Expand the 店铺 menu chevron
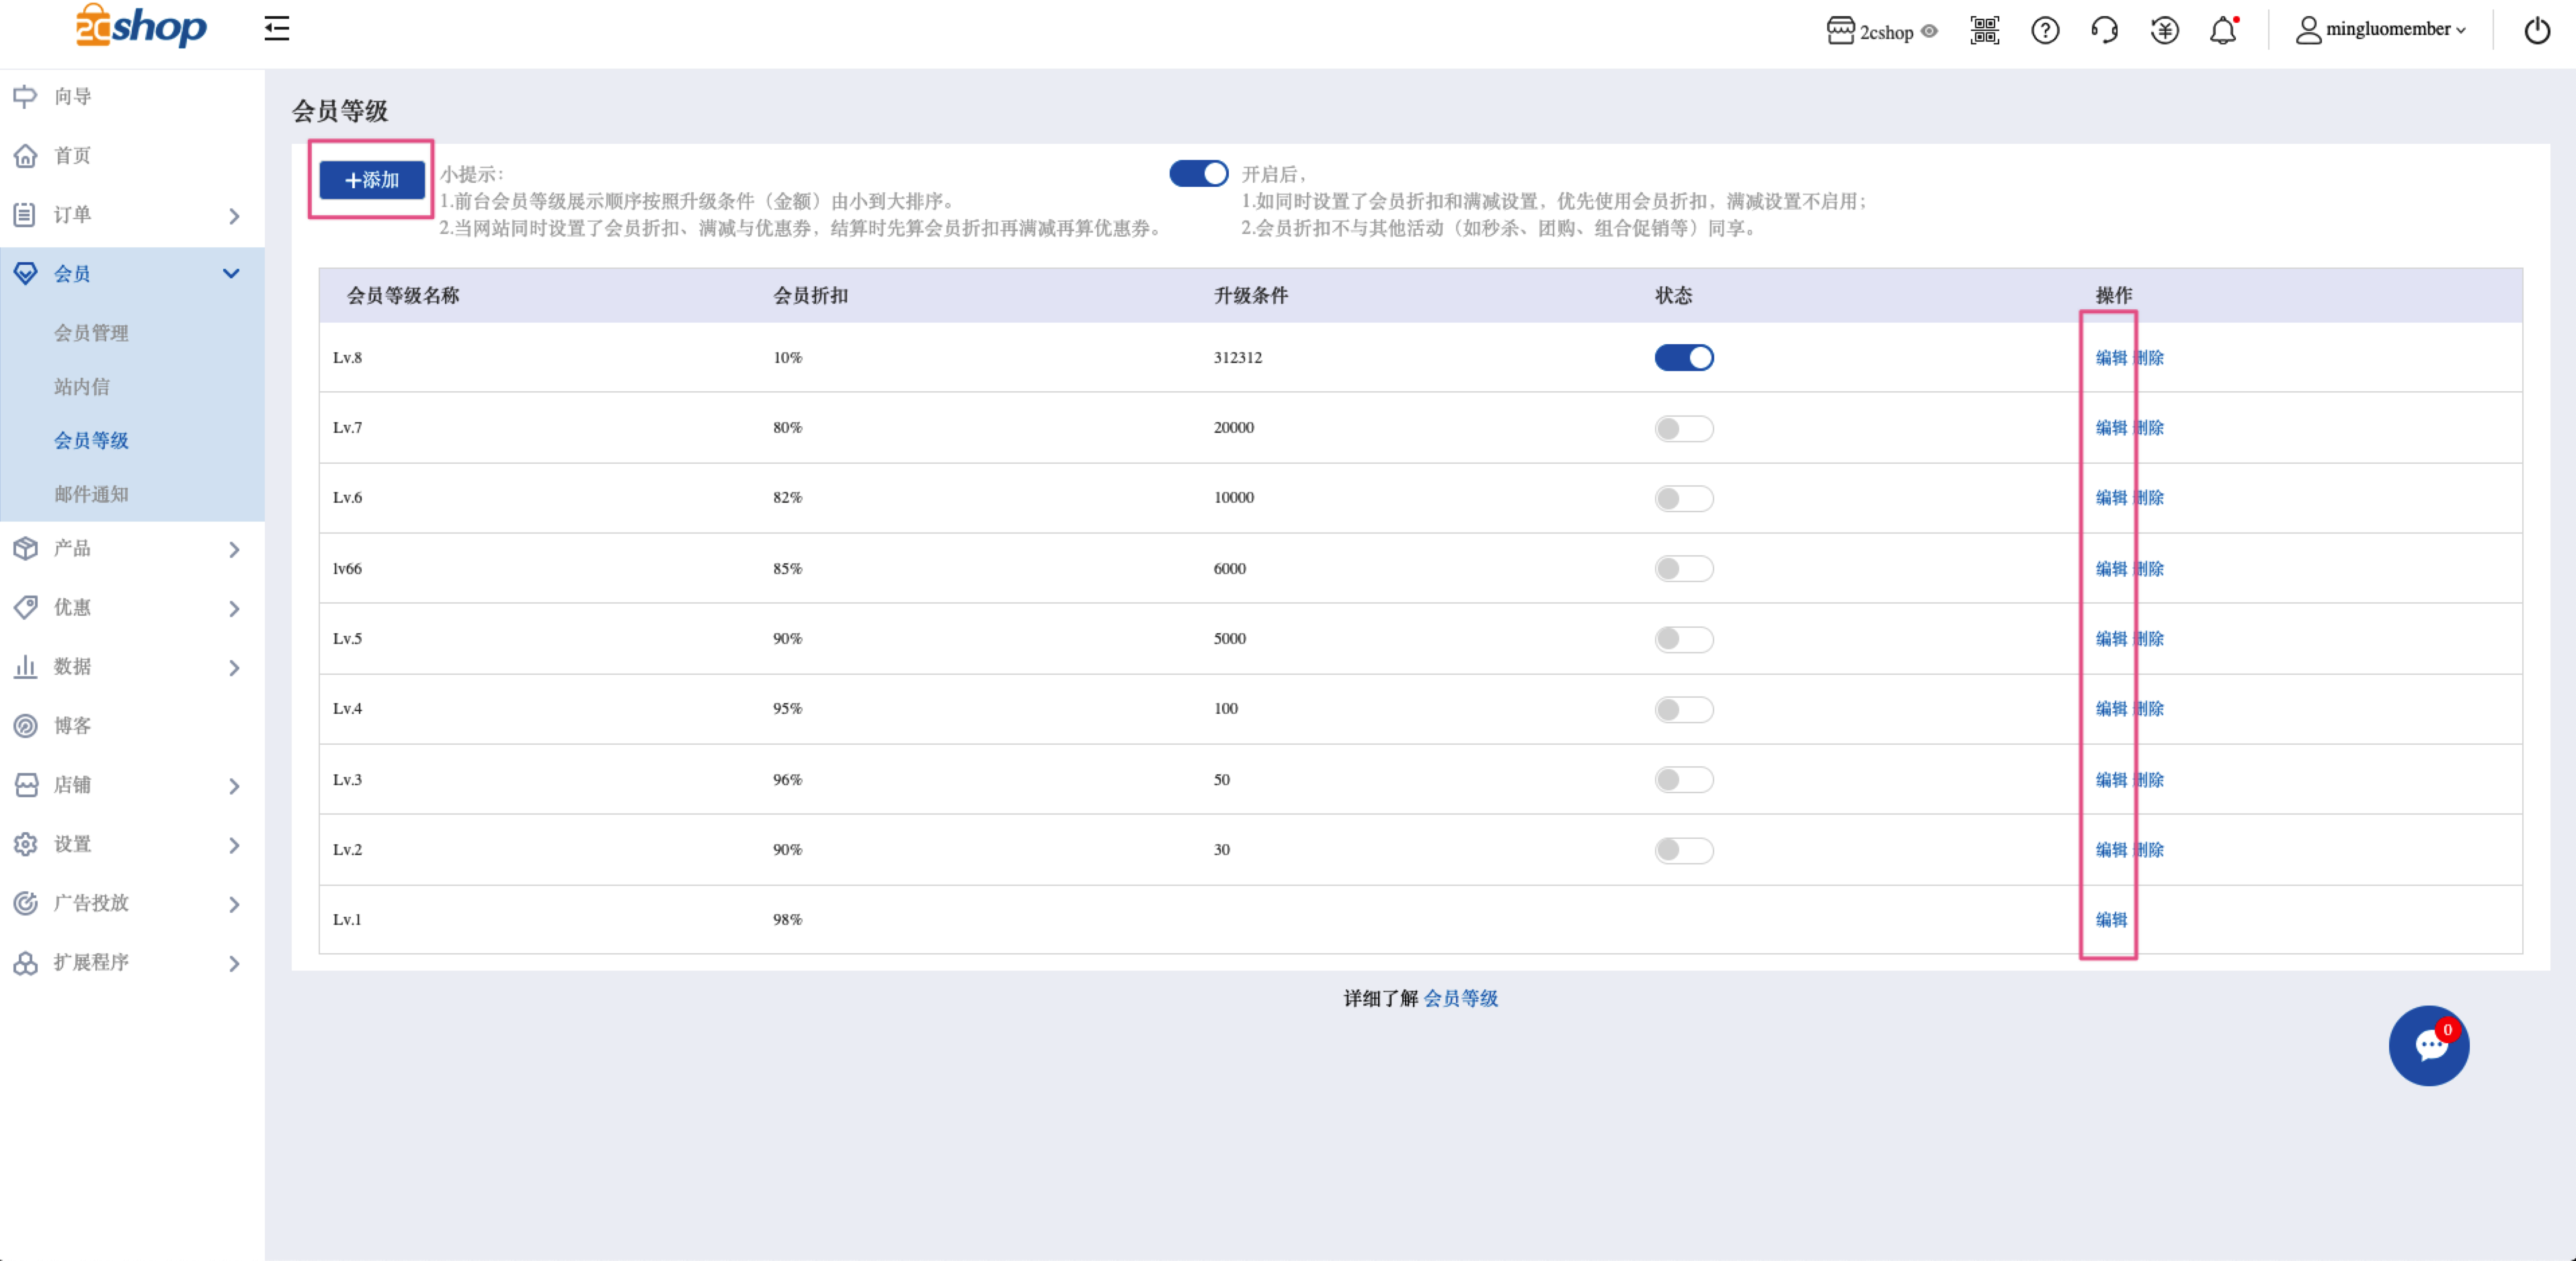Viewport: 2576px width, 1261px height. 234,787
